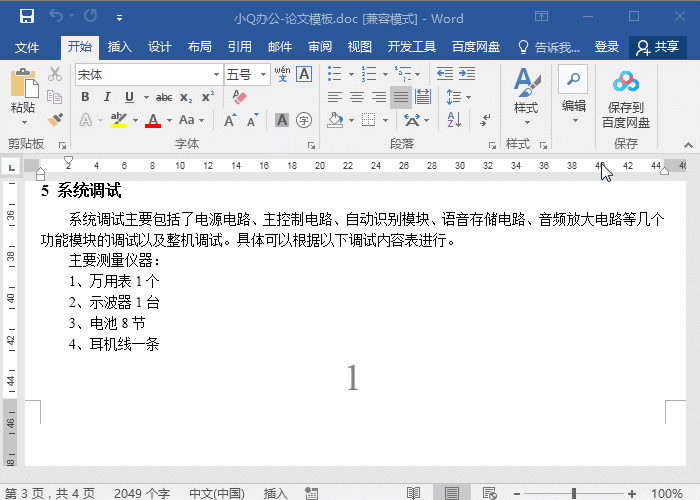
Task: Switch to the 插入 (Insert) ribbon tab
Action: click(119, 47)
